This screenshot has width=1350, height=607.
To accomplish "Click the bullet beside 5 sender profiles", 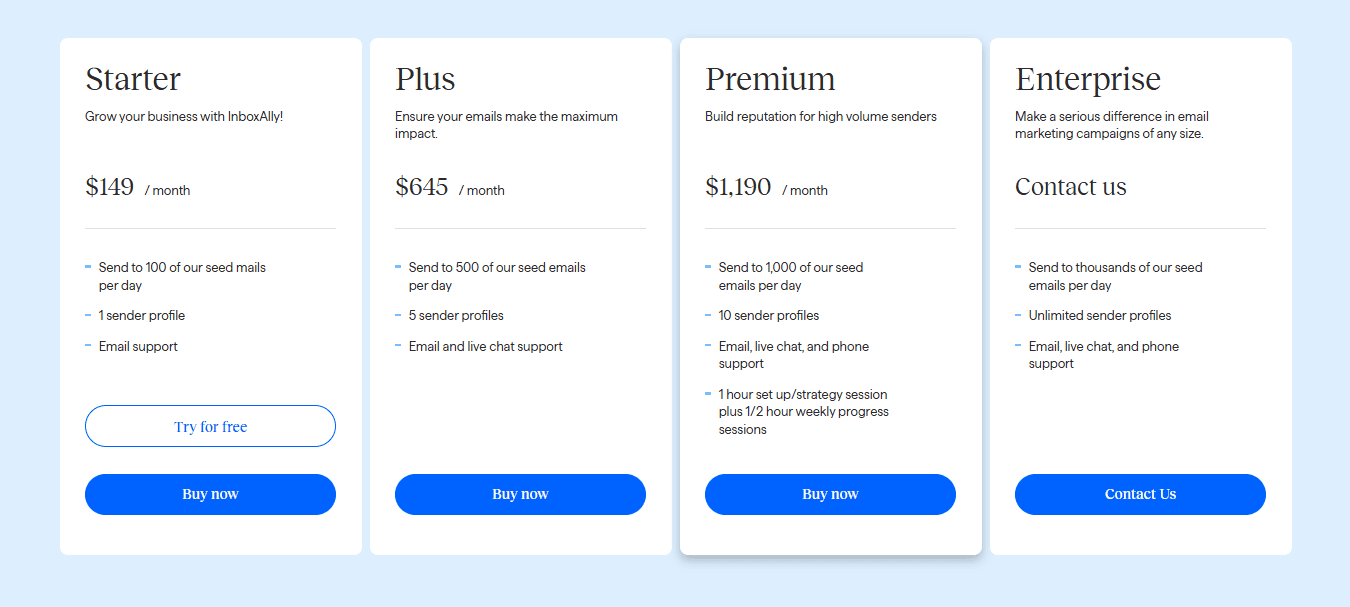I will pyautogui.click(x=398, y=315).
